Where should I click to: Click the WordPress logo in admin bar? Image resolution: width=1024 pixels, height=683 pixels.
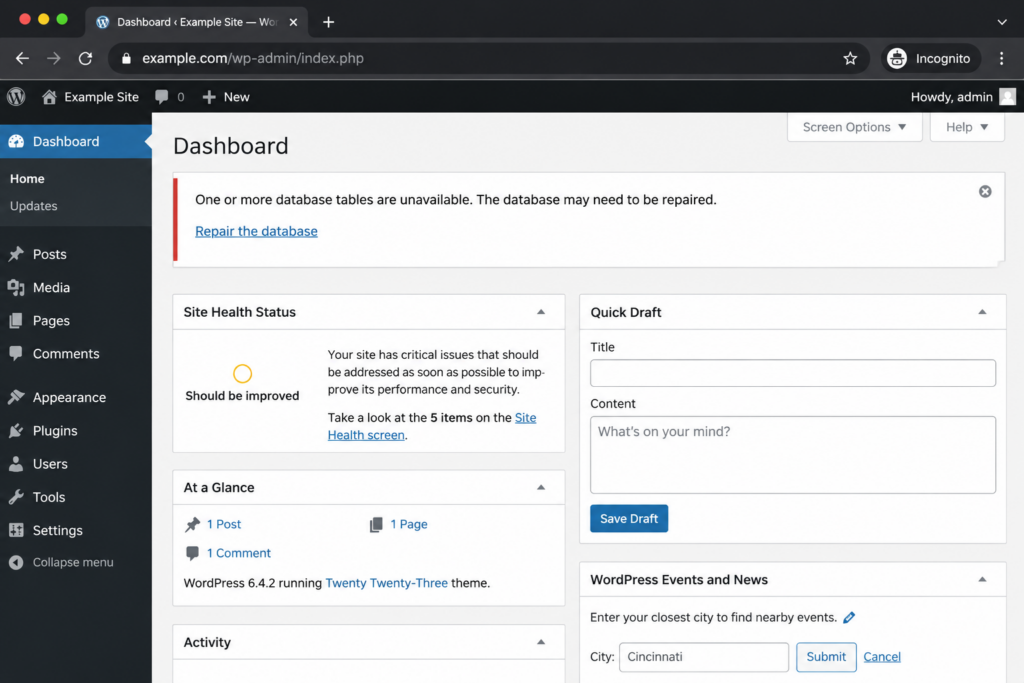(16, 97)
